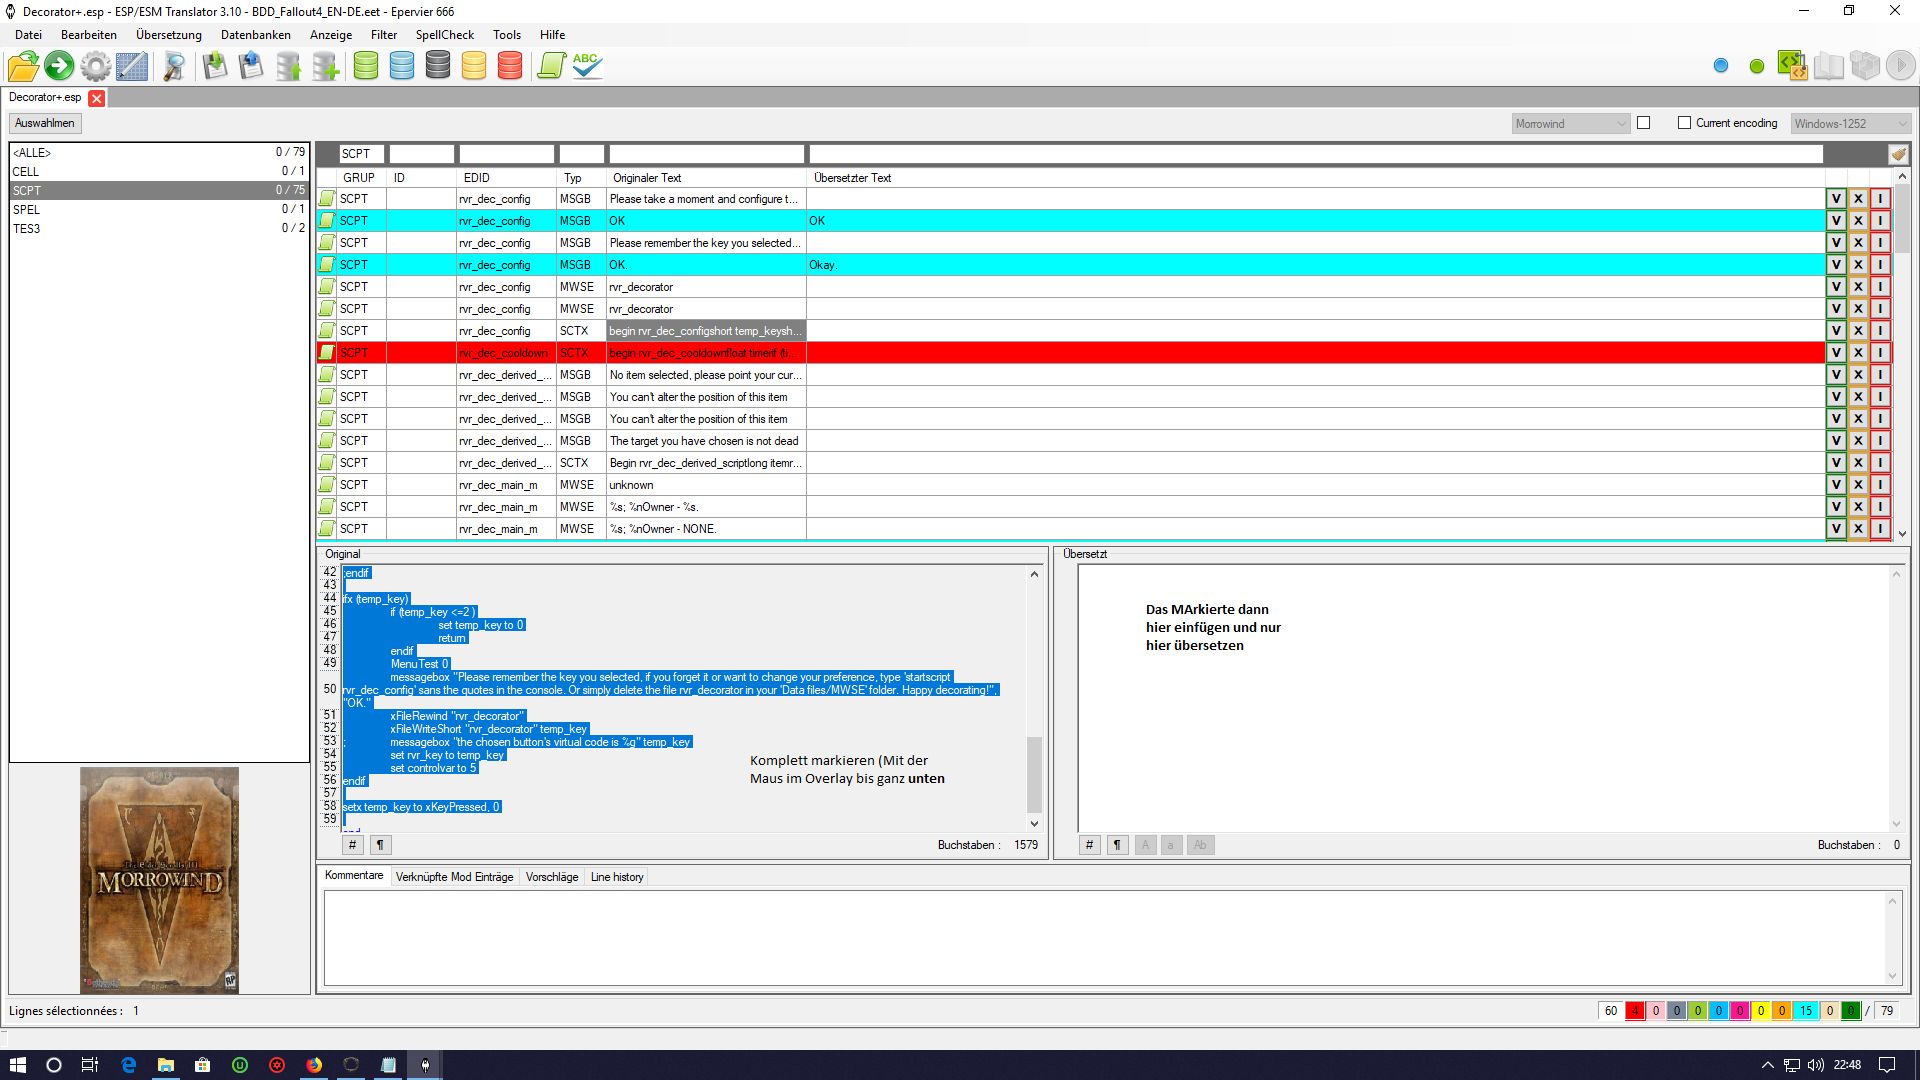The image size is (1920, 1080).
Task: Click pilcrow icon under Original pane
Action: coord(380,845)
